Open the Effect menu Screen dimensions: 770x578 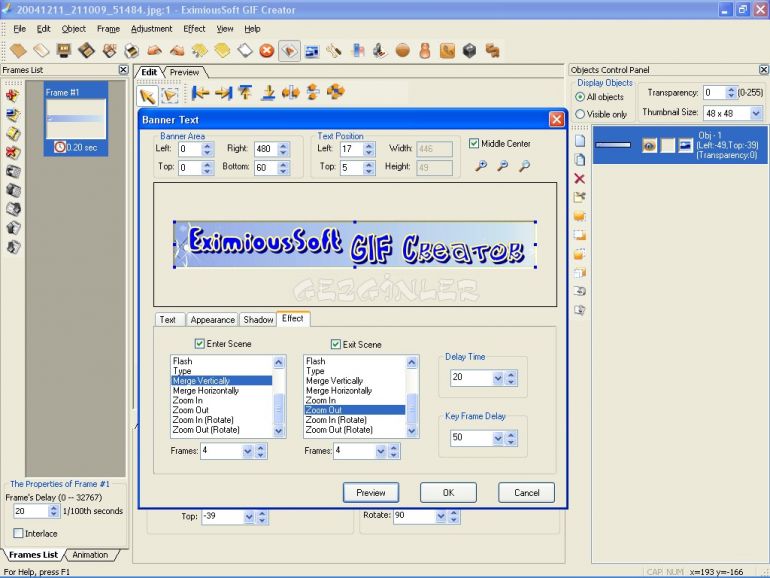tap(194, 28)
